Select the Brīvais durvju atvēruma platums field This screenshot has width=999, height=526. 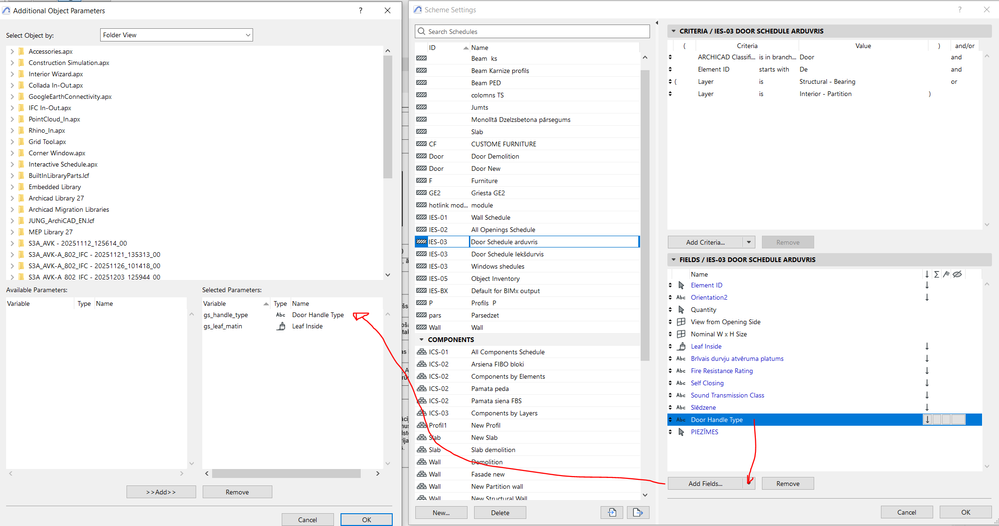(x=737, y=359)
